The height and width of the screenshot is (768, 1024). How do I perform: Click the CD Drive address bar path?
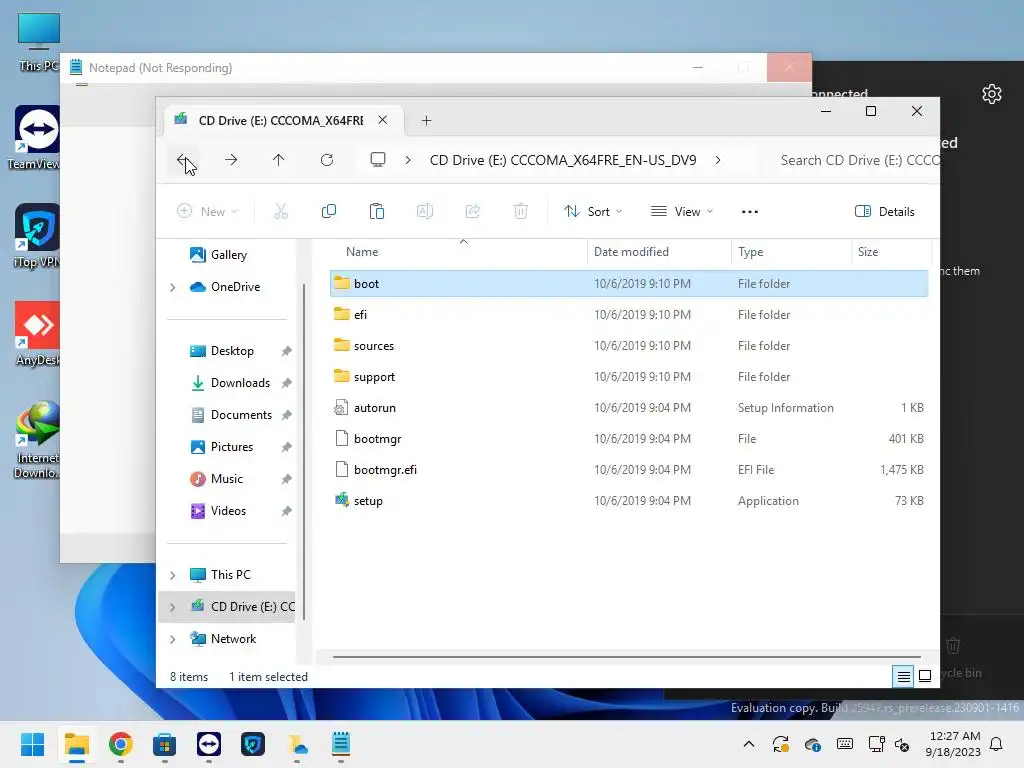pos(563,160)
